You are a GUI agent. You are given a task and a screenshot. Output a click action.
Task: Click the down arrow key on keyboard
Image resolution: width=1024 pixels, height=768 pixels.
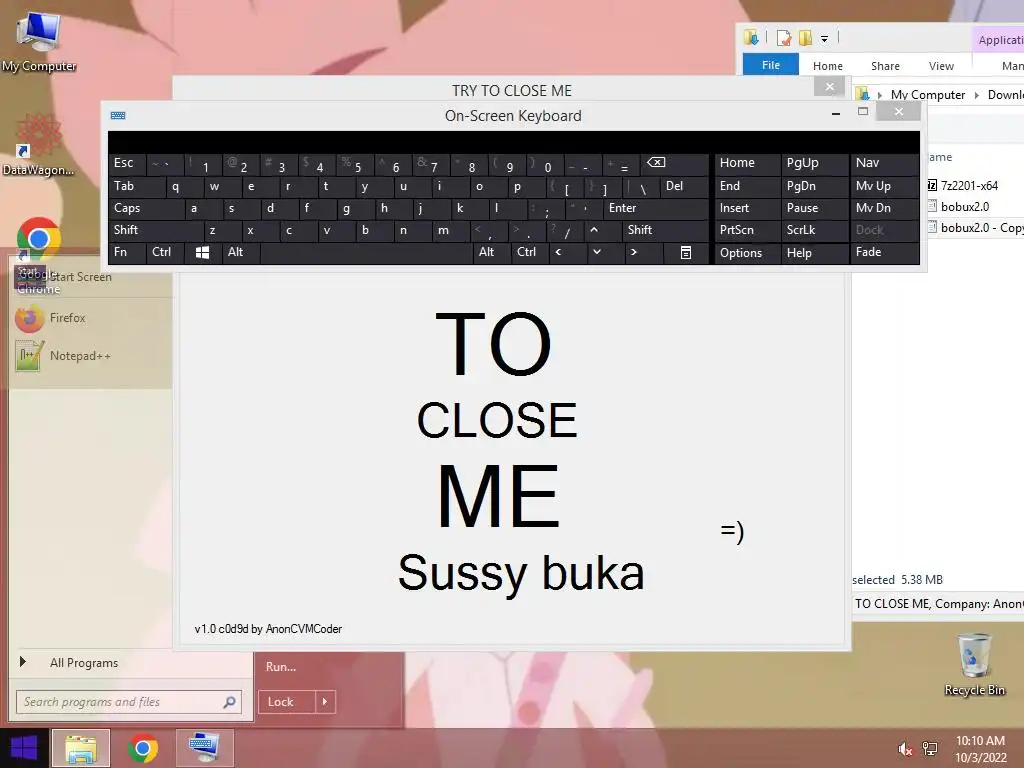(596, 252)
